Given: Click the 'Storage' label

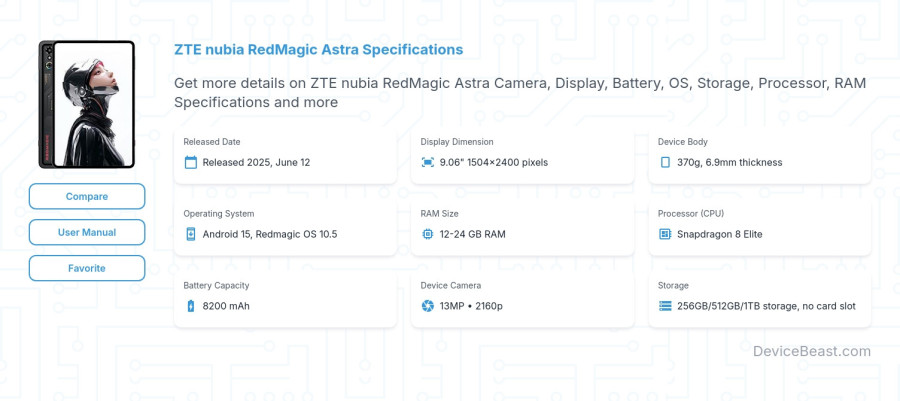Looking at the screenshot, I should [673, 285].
